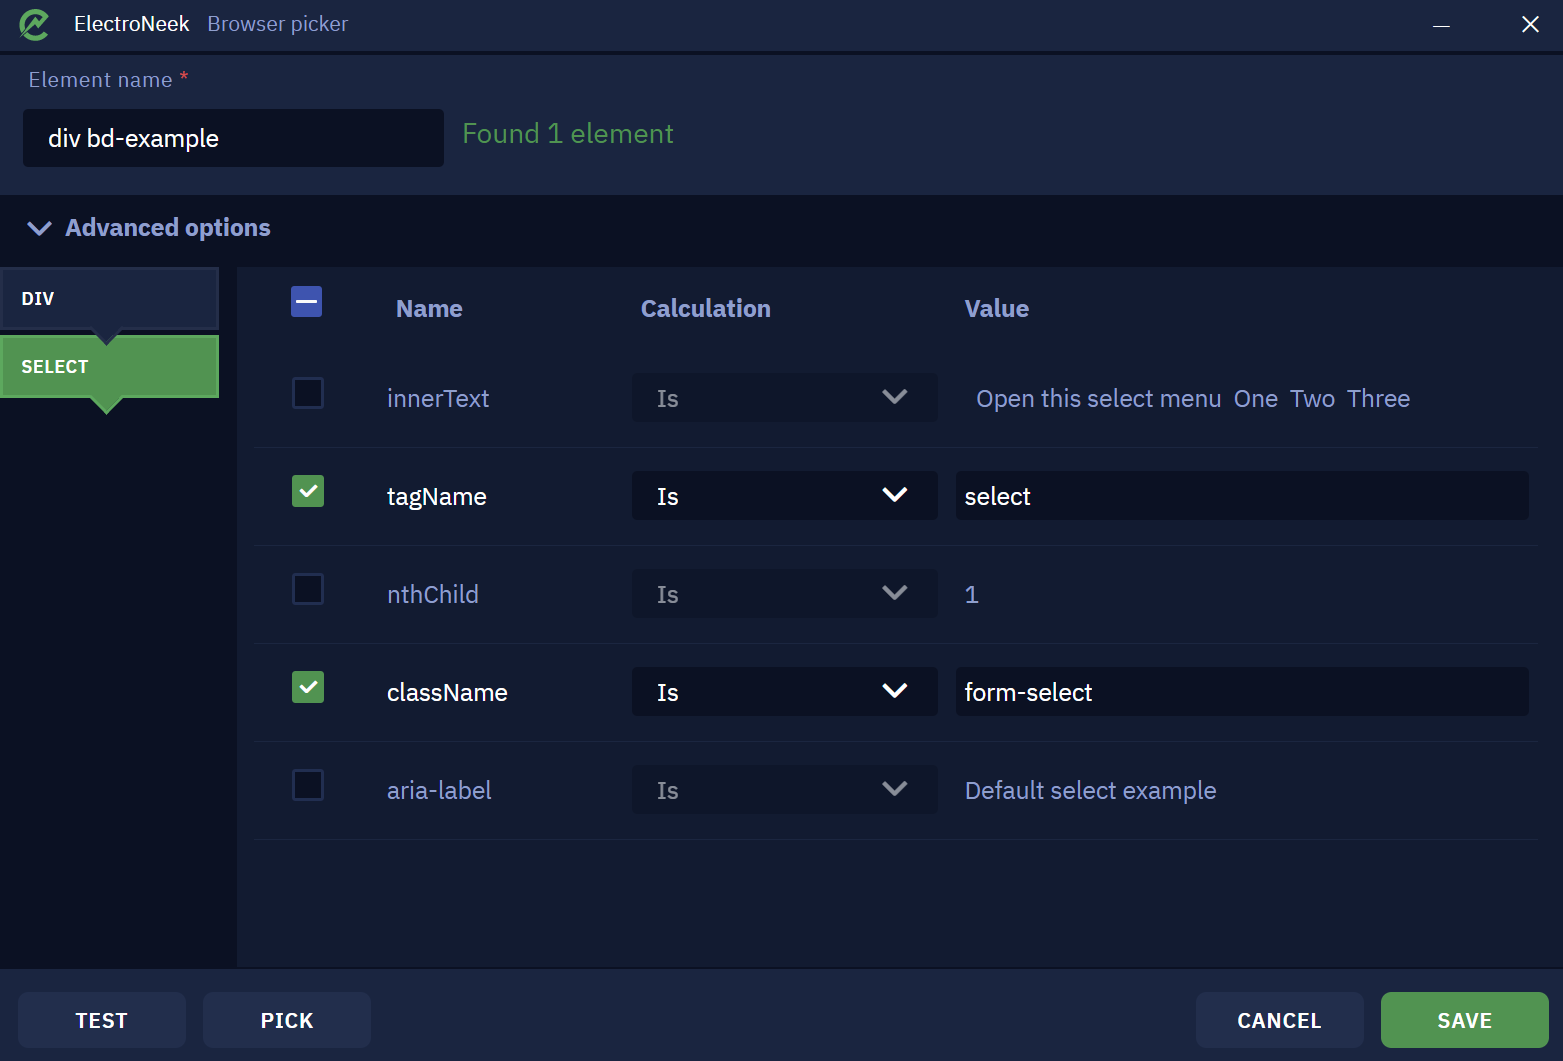Open the aria-label calculation dropdown

click(784, 790)
